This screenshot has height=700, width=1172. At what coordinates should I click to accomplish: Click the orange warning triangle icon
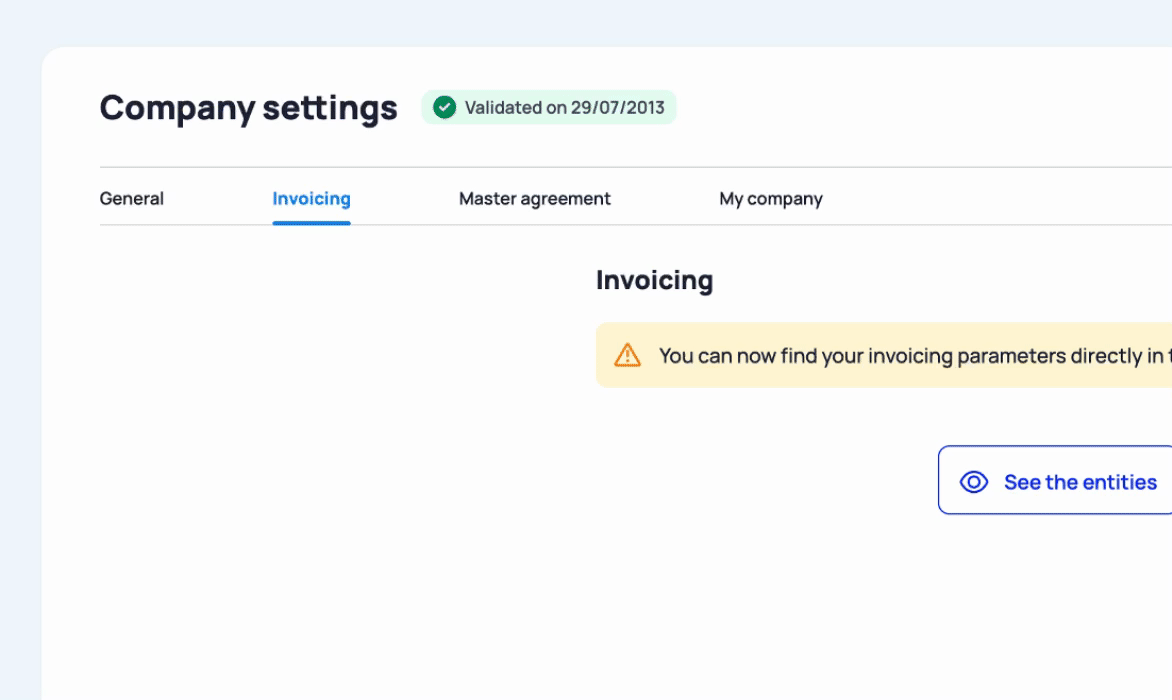click(x=627, y=355)
